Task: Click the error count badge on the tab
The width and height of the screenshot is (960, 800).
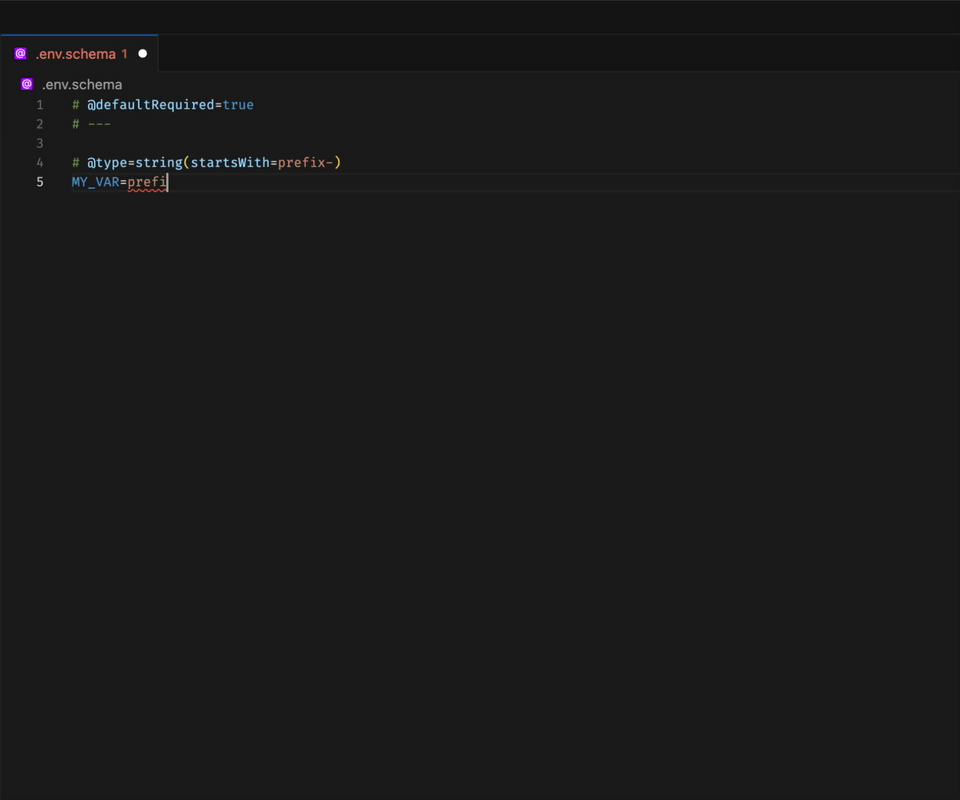Action: coord(125,54)
